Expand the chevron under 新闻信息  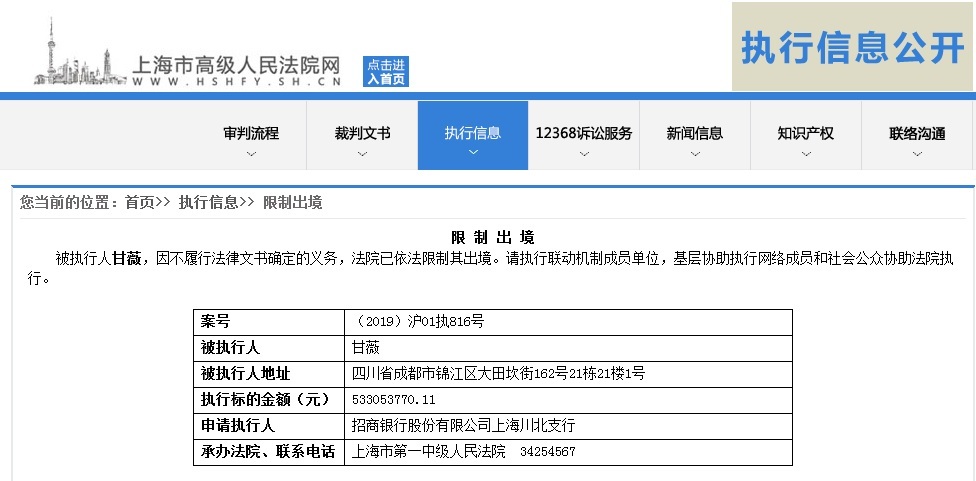coord(695,154)
